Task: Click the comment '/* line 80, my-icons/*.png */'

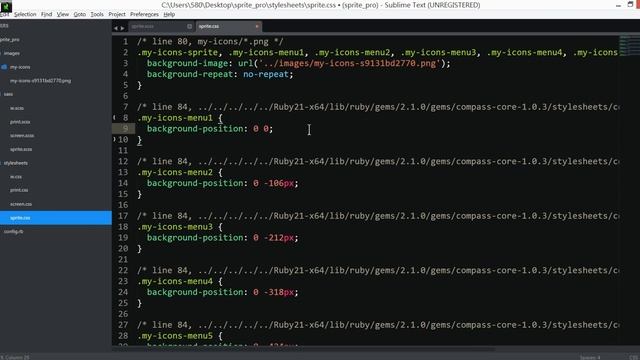Action: (210, 42)
